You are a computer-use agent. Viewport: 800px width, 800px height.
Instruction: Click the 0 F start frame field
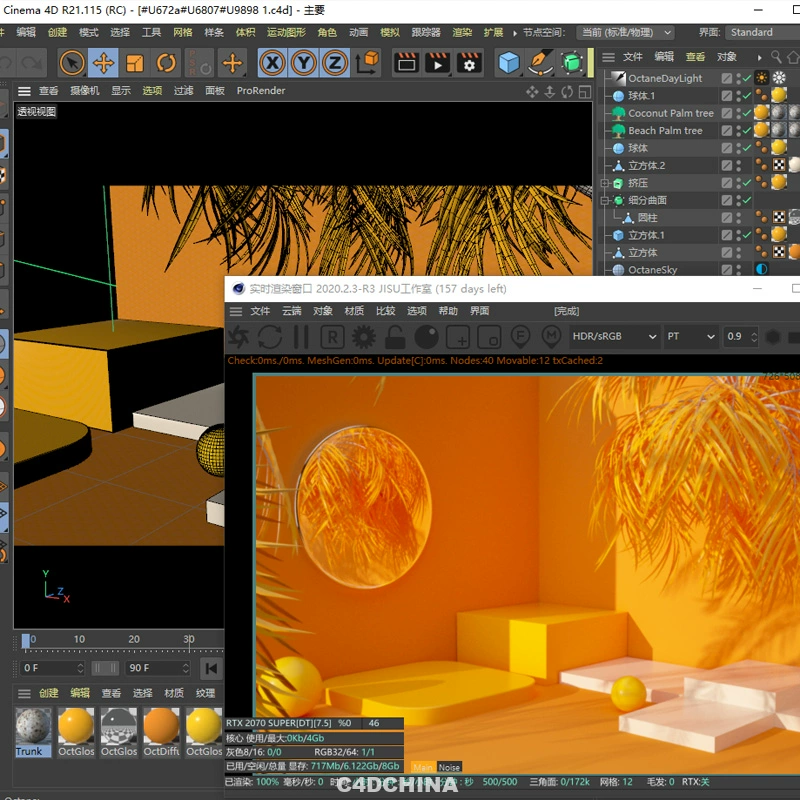point(52,668)
